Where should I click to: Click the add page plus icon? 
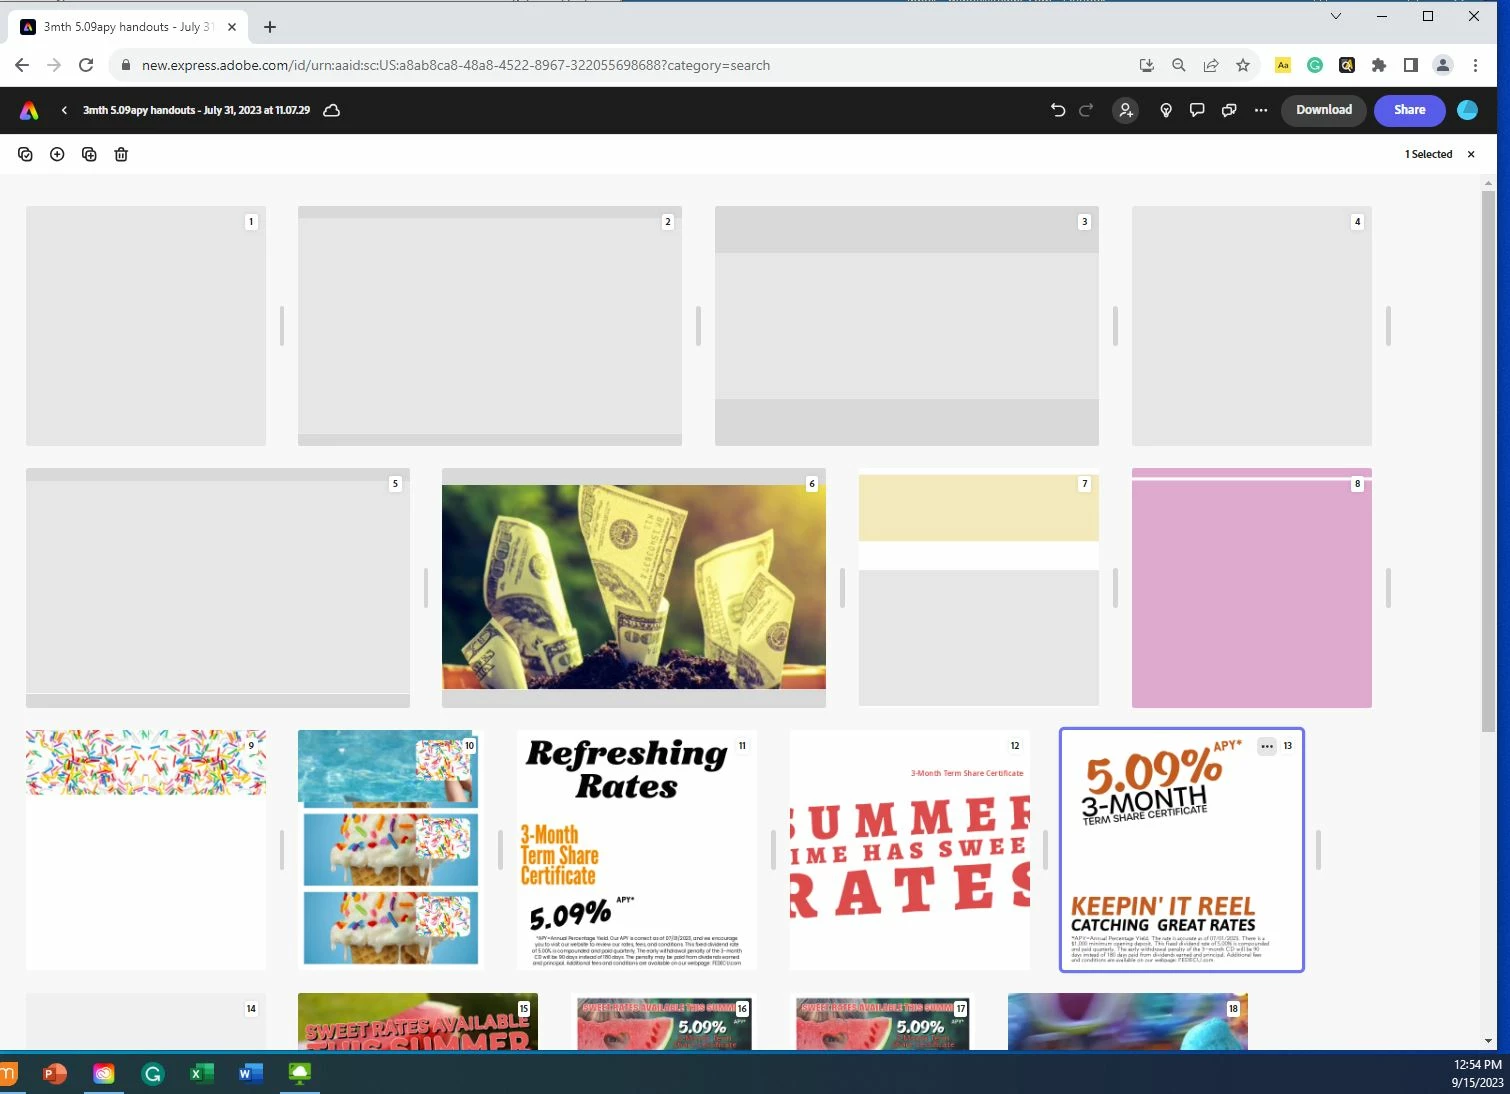pos(57,154)
